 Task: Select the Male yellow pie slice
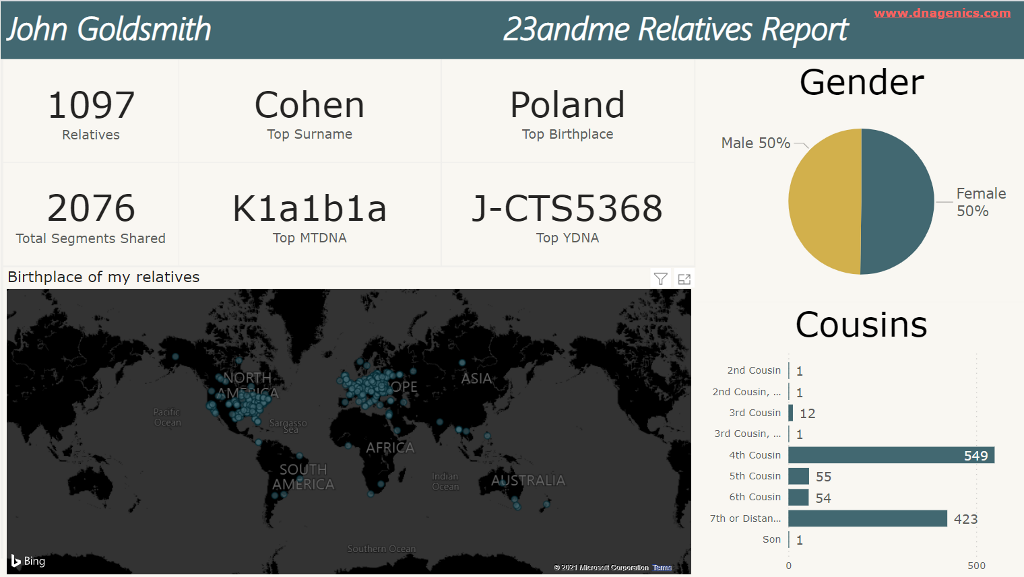pos(824,202)
